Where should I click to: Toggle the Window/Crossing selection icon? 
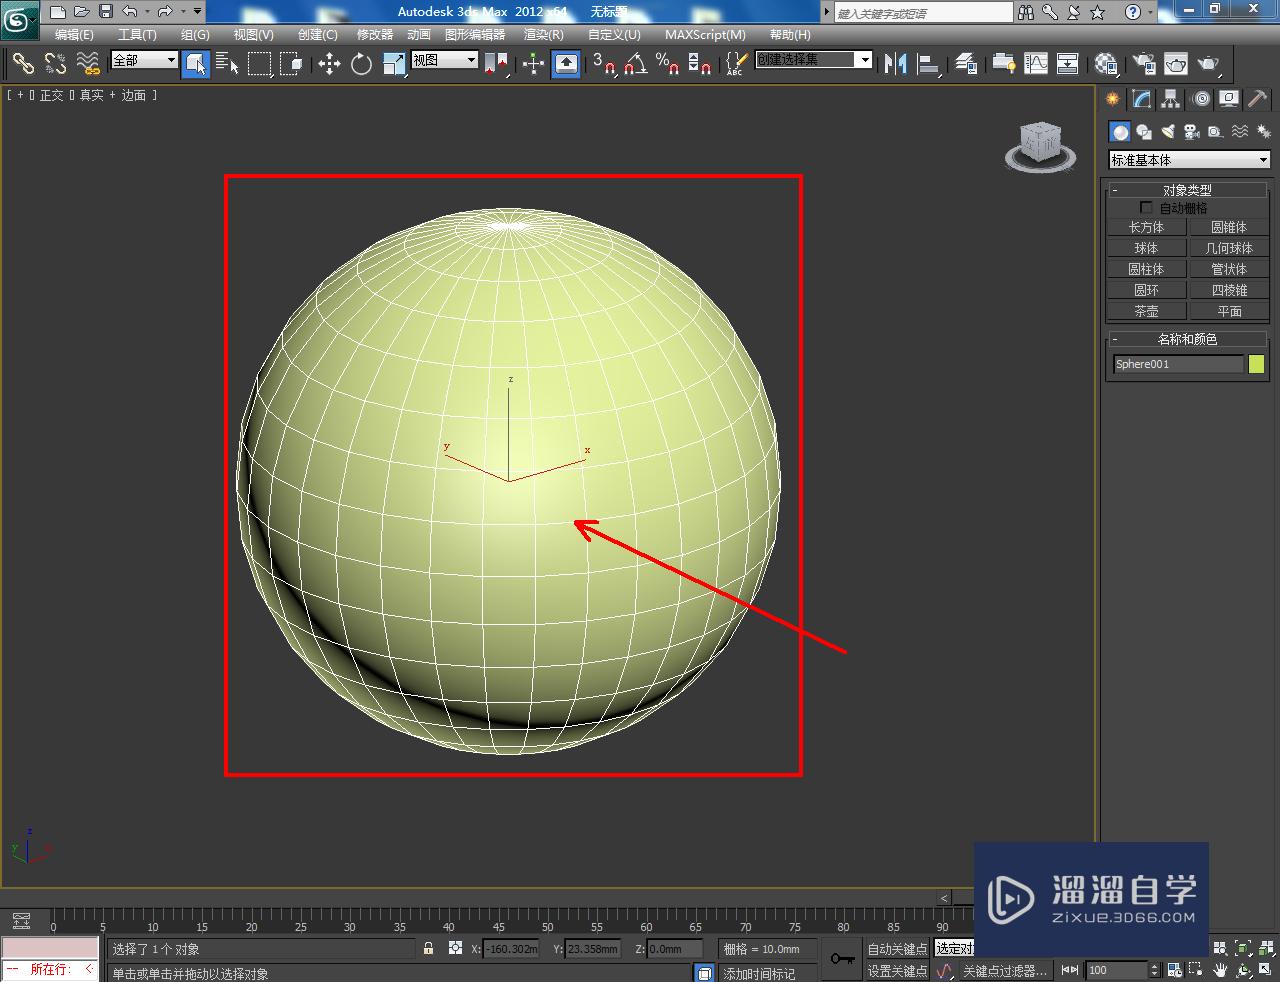[x=291, y=64]
